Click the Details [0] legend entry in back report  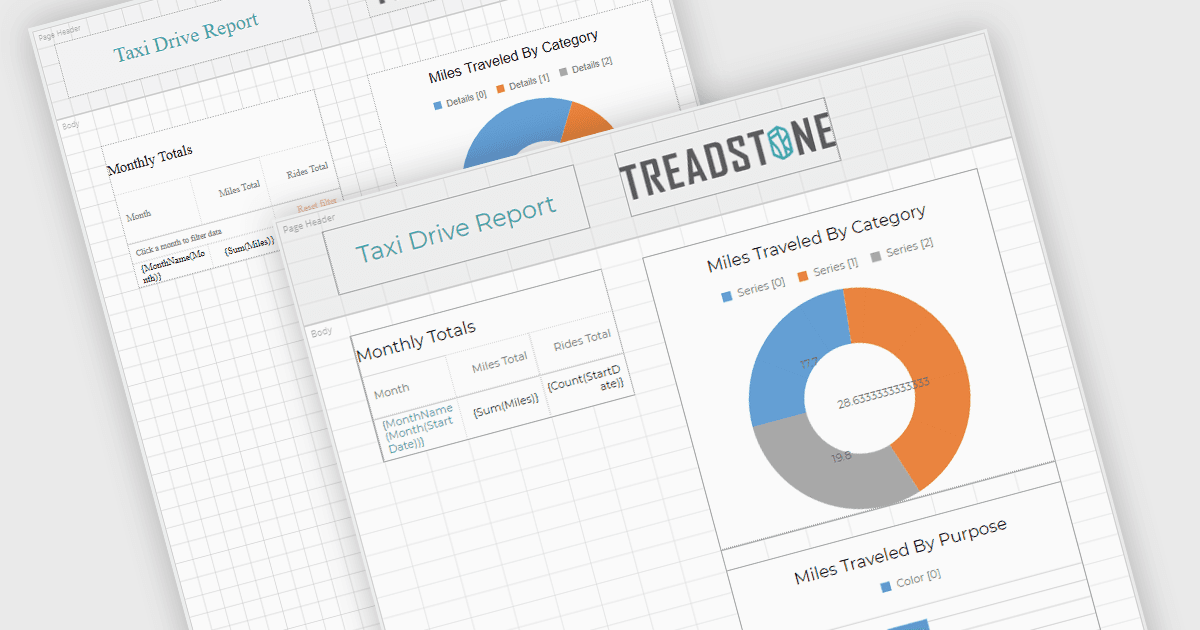[x=460, y=101]
